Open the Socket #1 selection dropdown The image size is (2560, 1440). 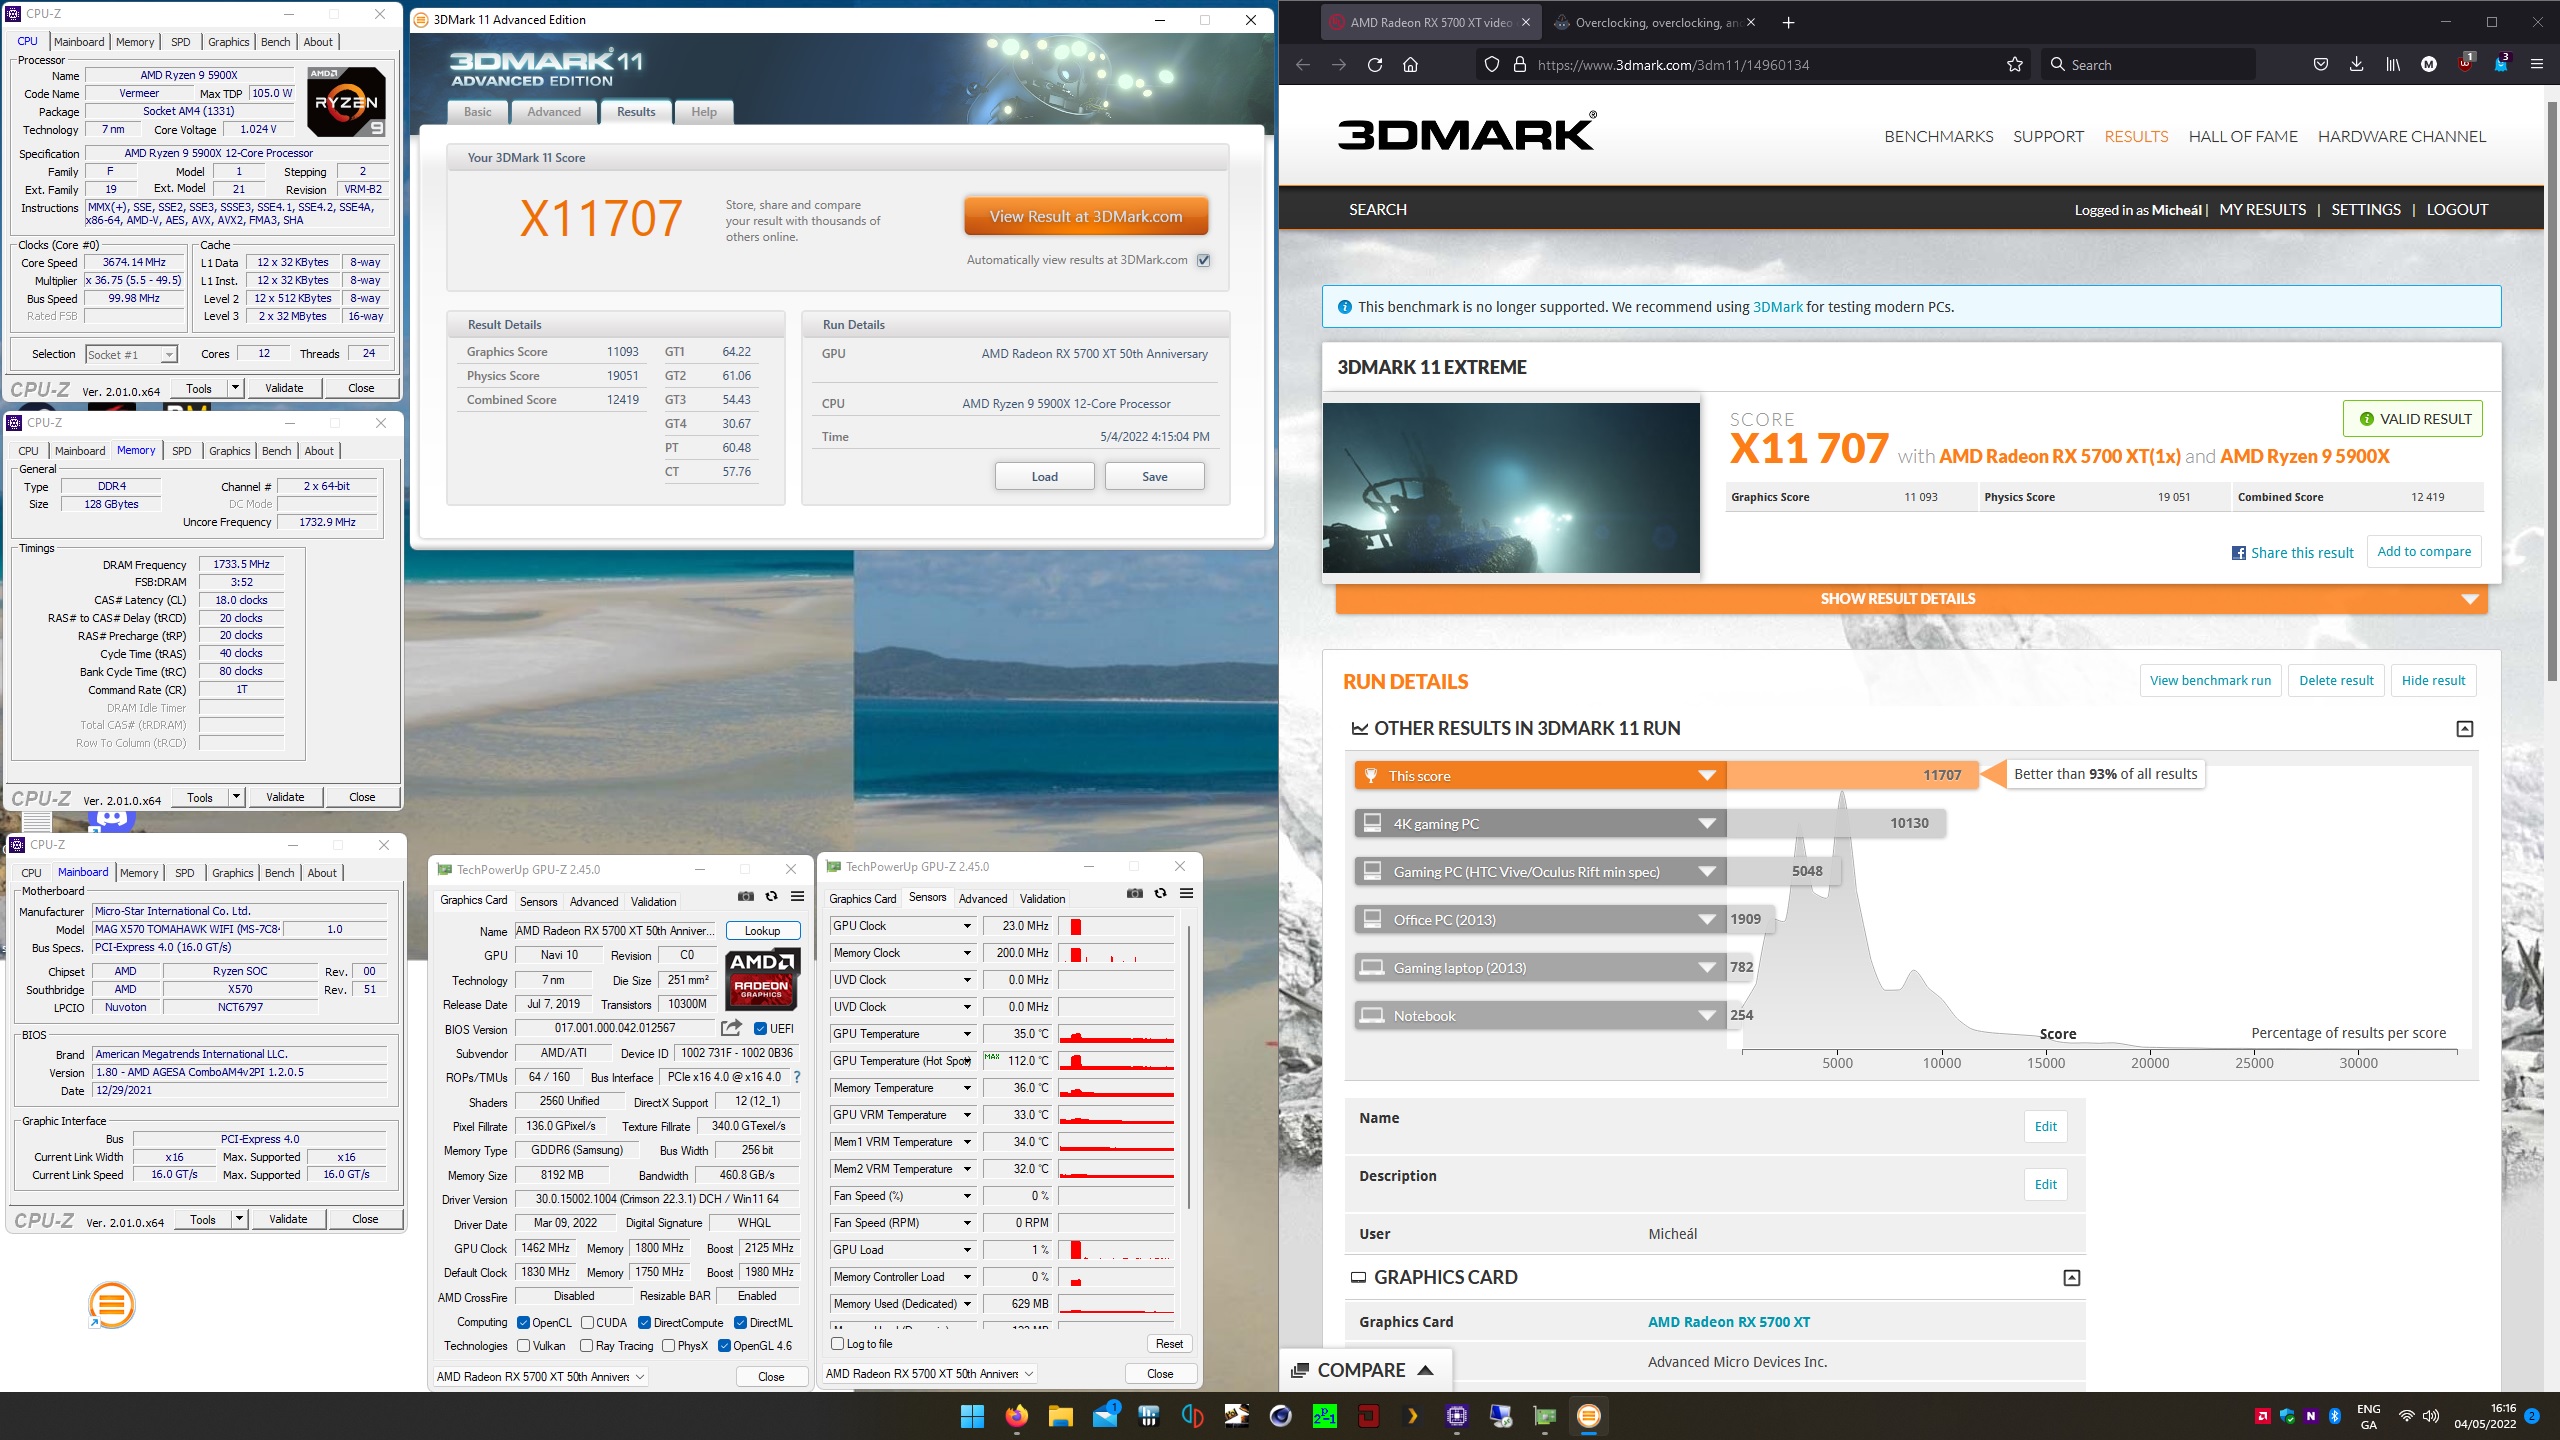[x=131, y=354]
